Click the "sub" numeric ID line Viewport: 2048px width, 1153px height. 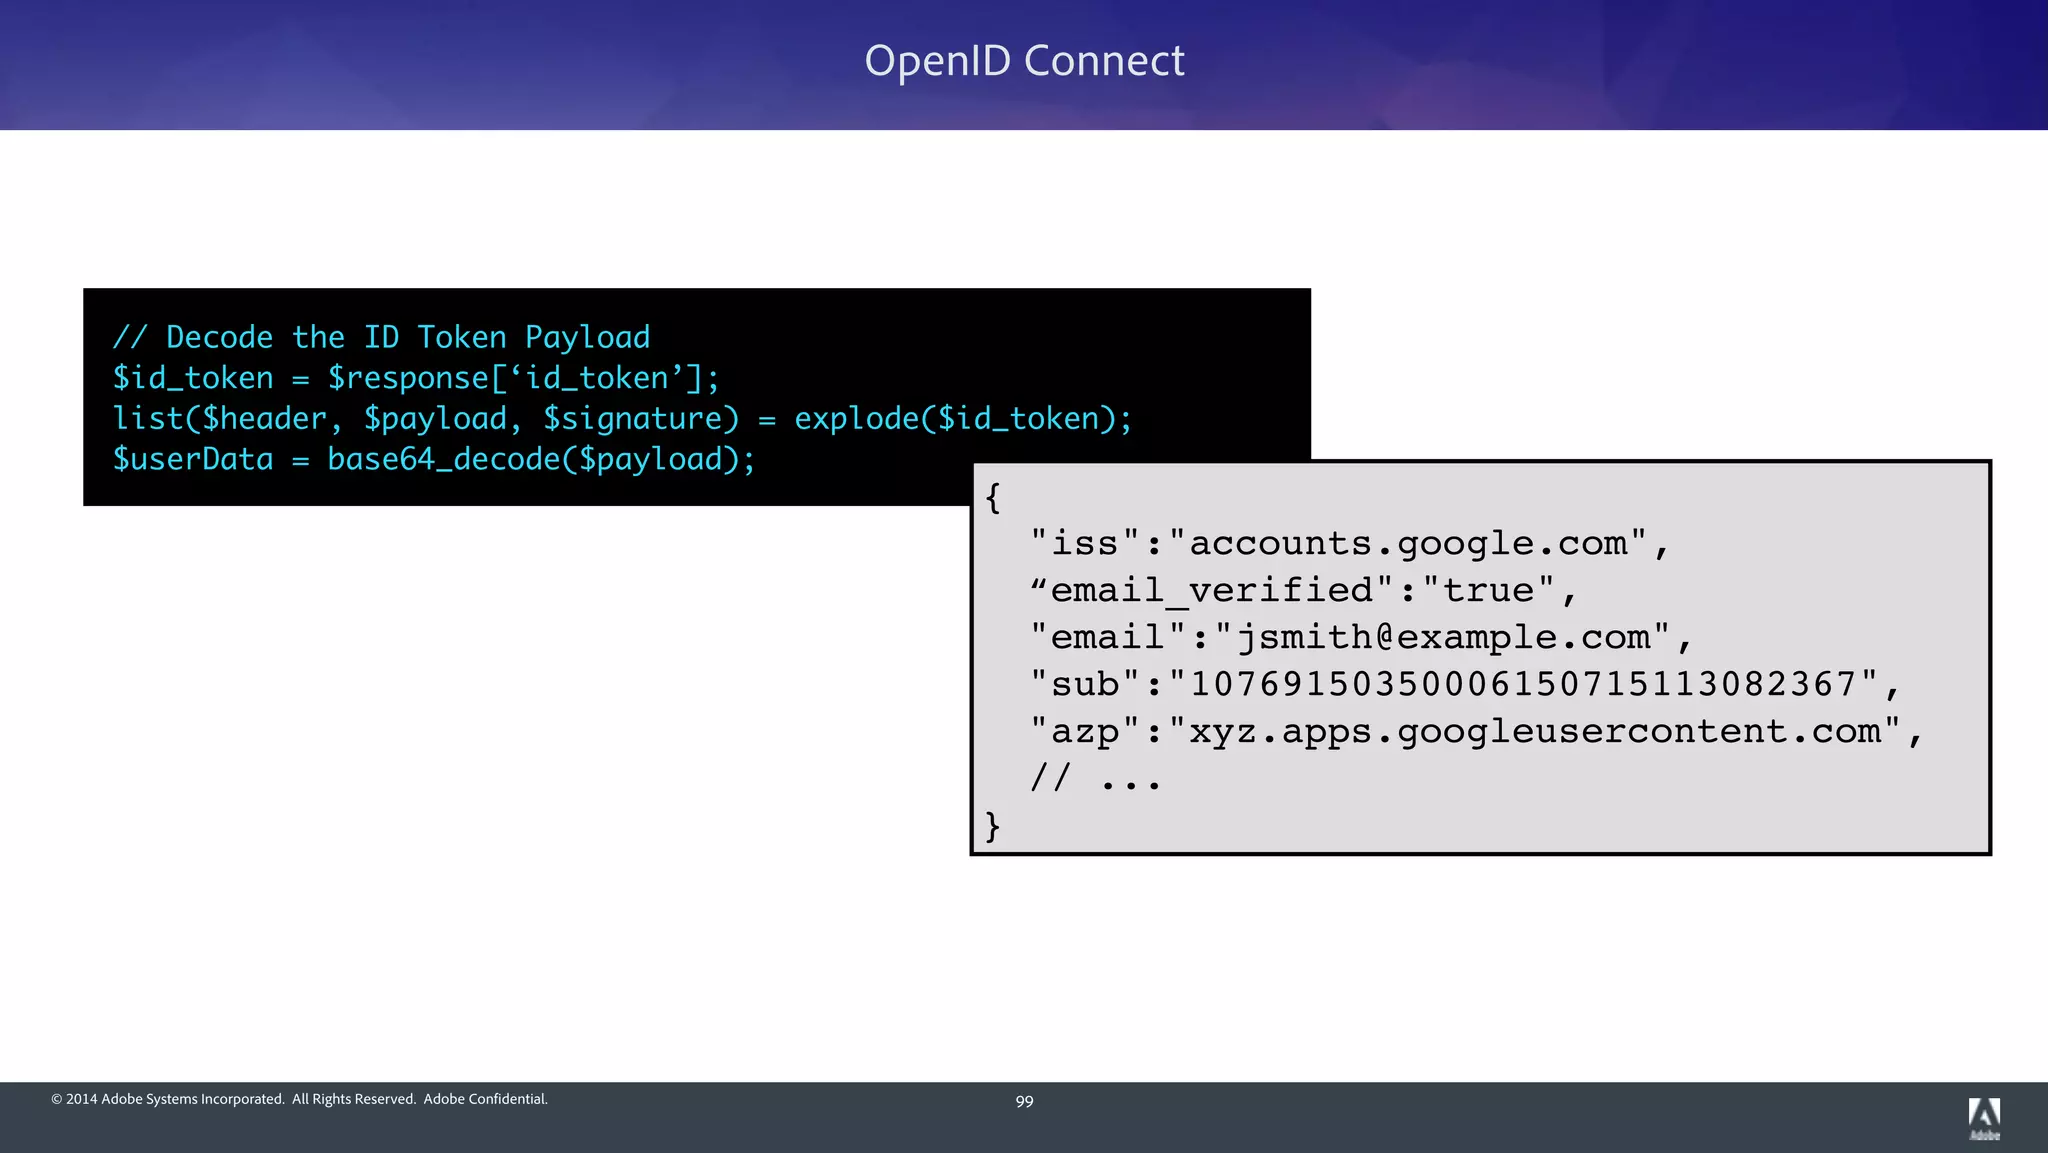click(x=1465, y=685)
